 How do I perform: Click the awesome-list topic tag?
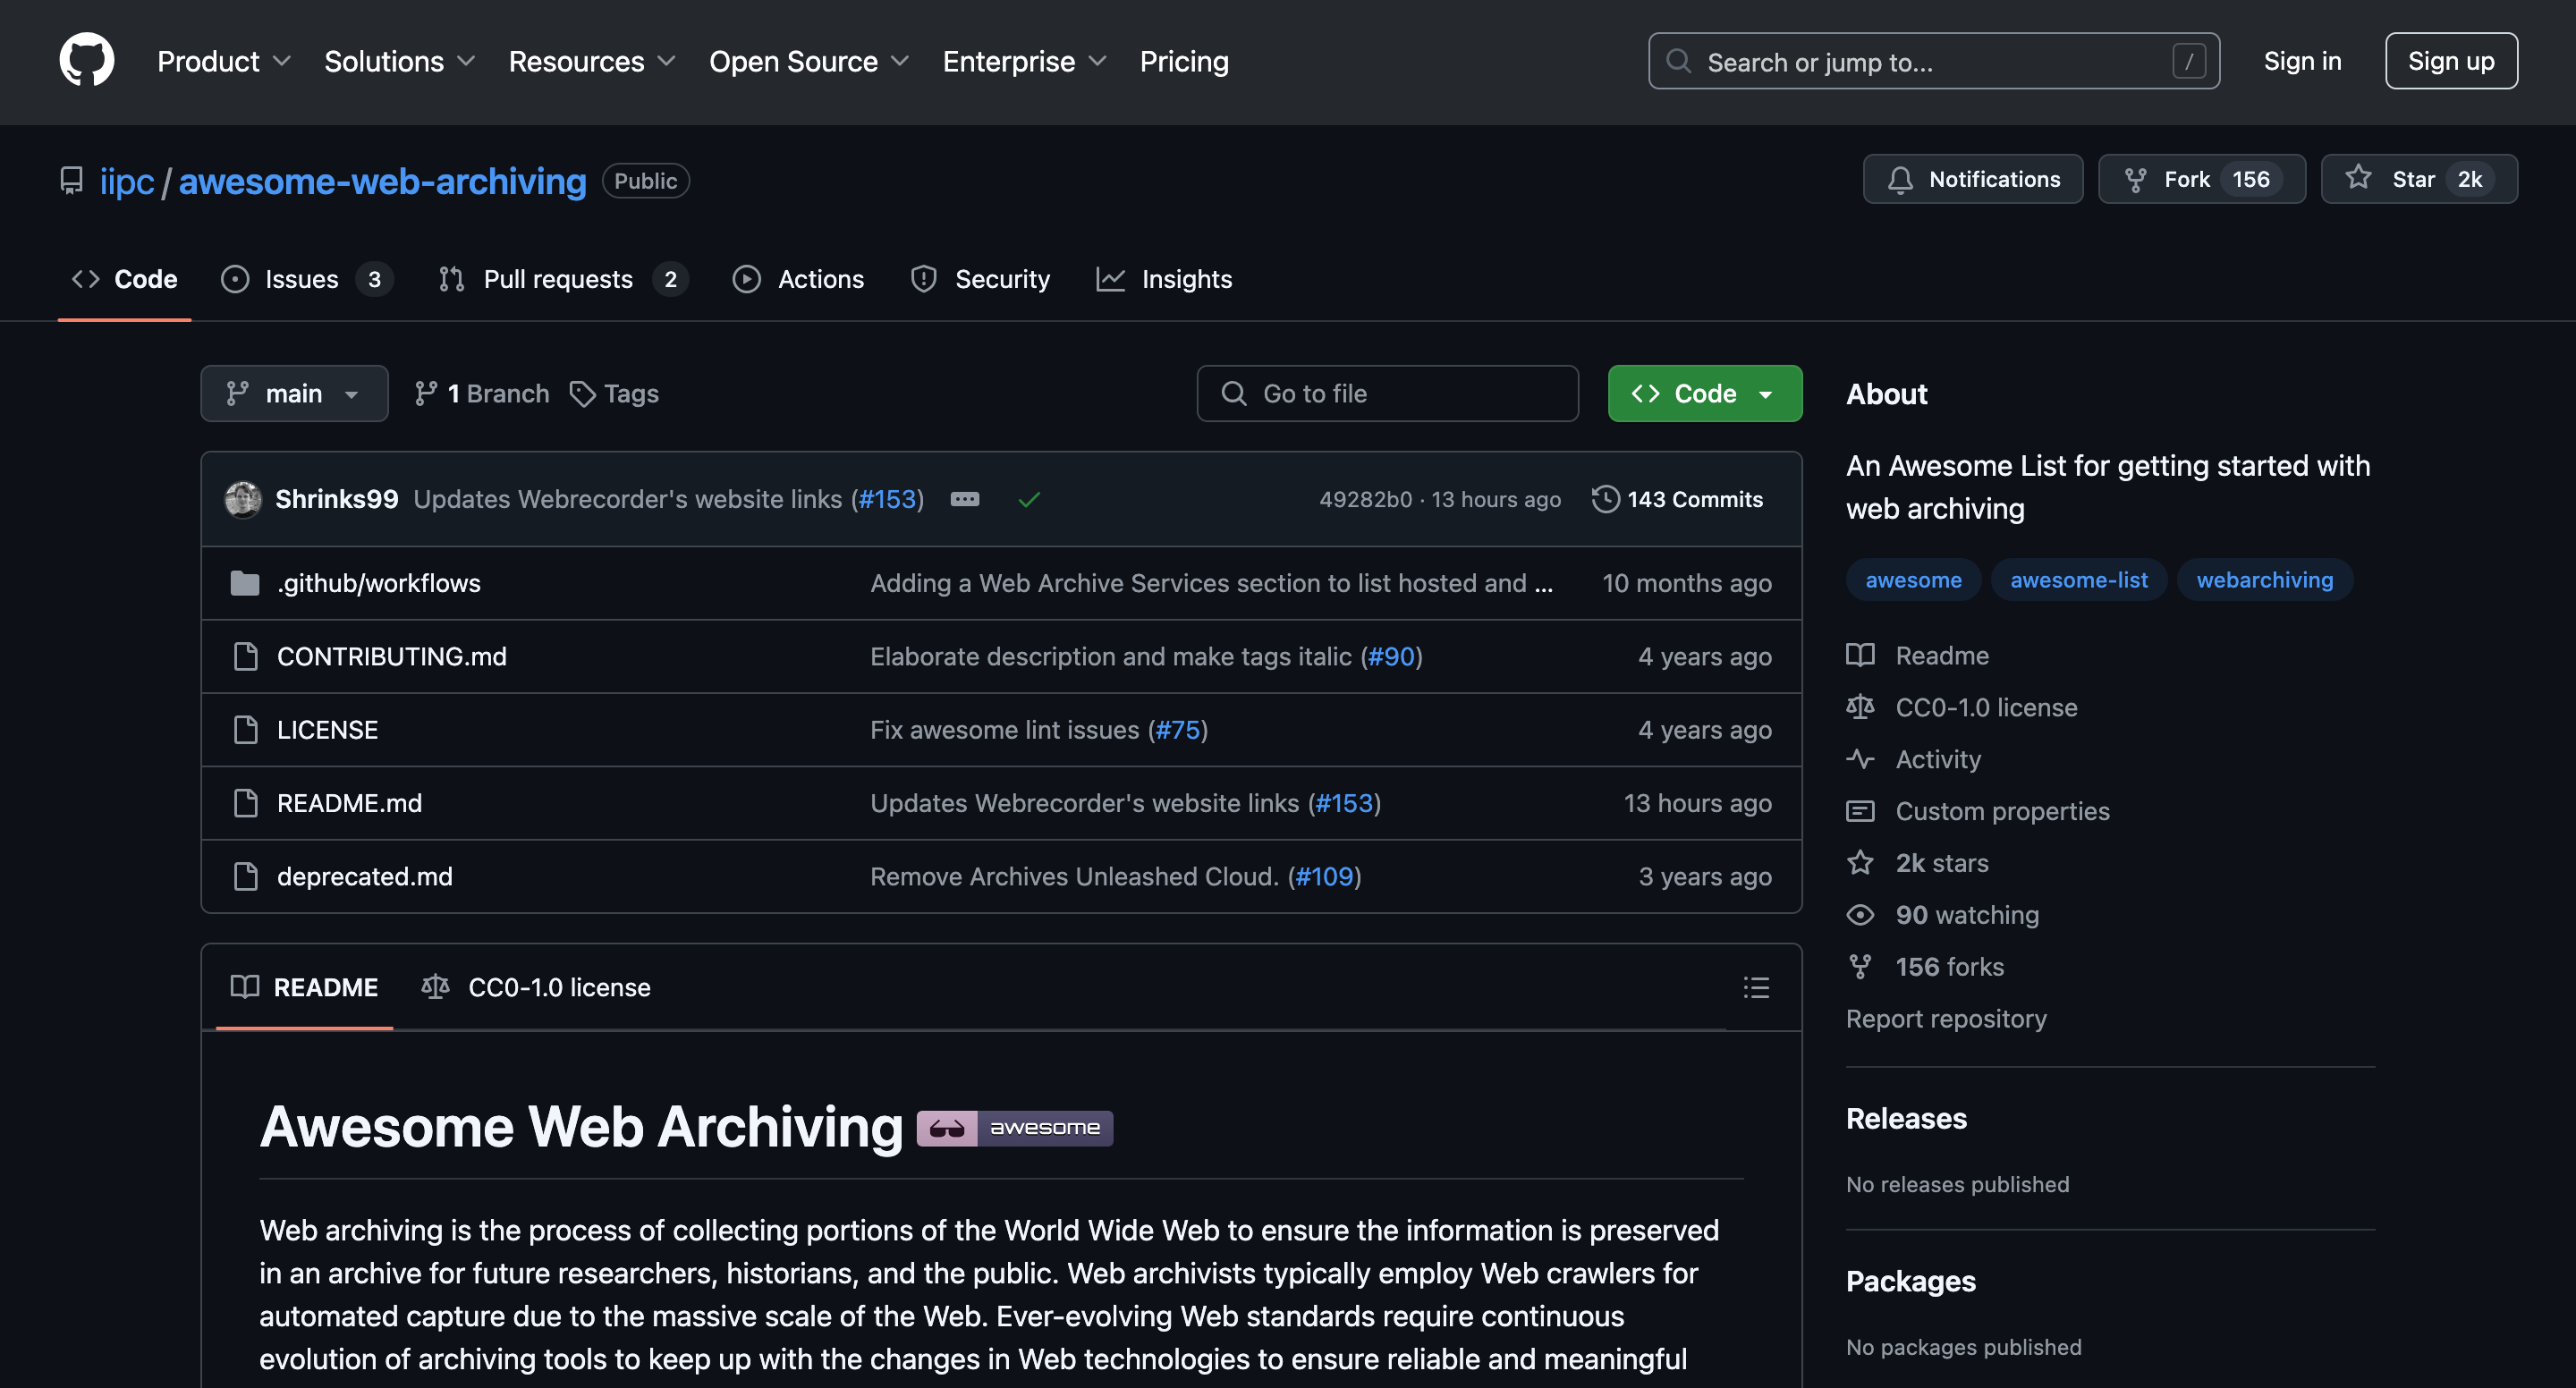tap(2079, 580)
